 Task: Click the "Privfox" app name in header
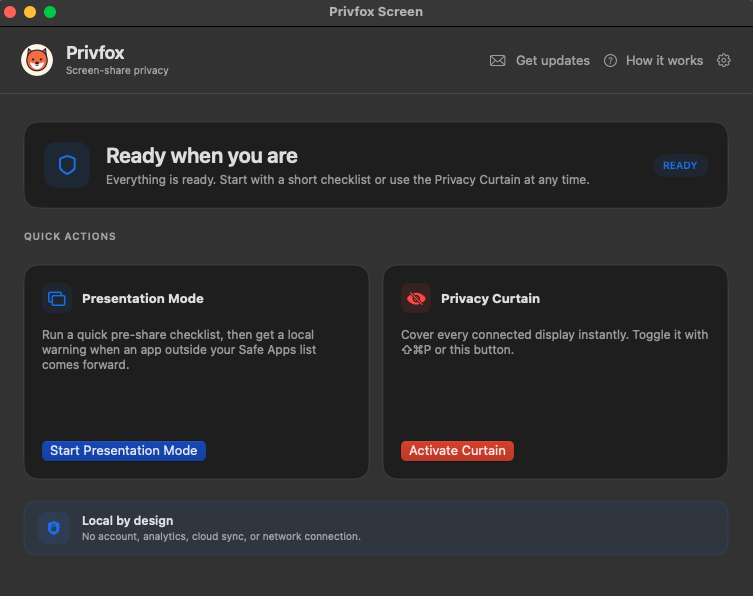95,53
